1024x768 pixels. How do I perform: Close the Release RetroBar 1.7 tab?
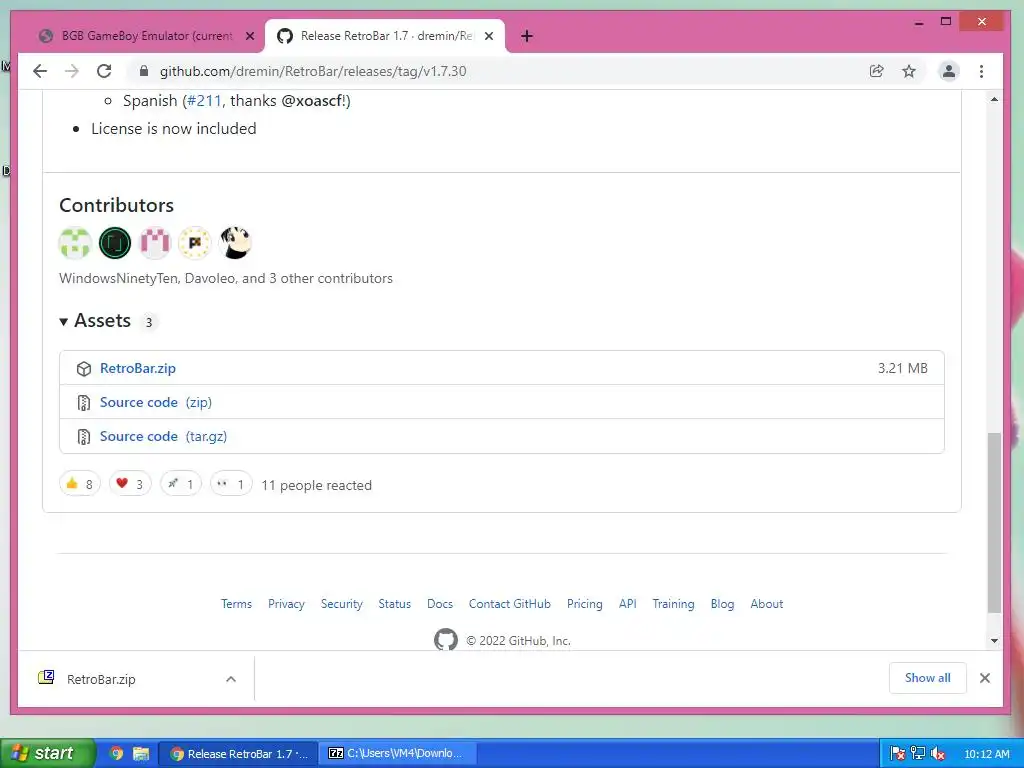[x=488, y=36]
